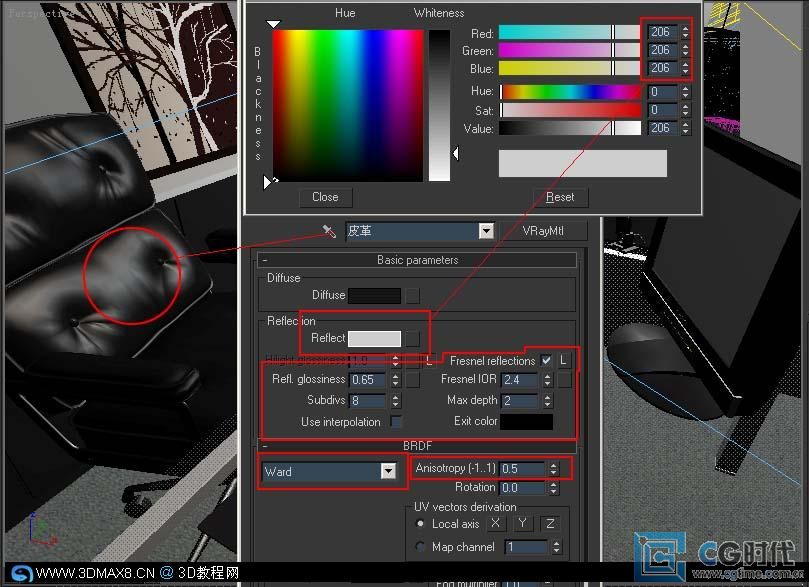Collapse the BRDF rollout
Screen dimensions: 809x587
click(x=265, y=446)
